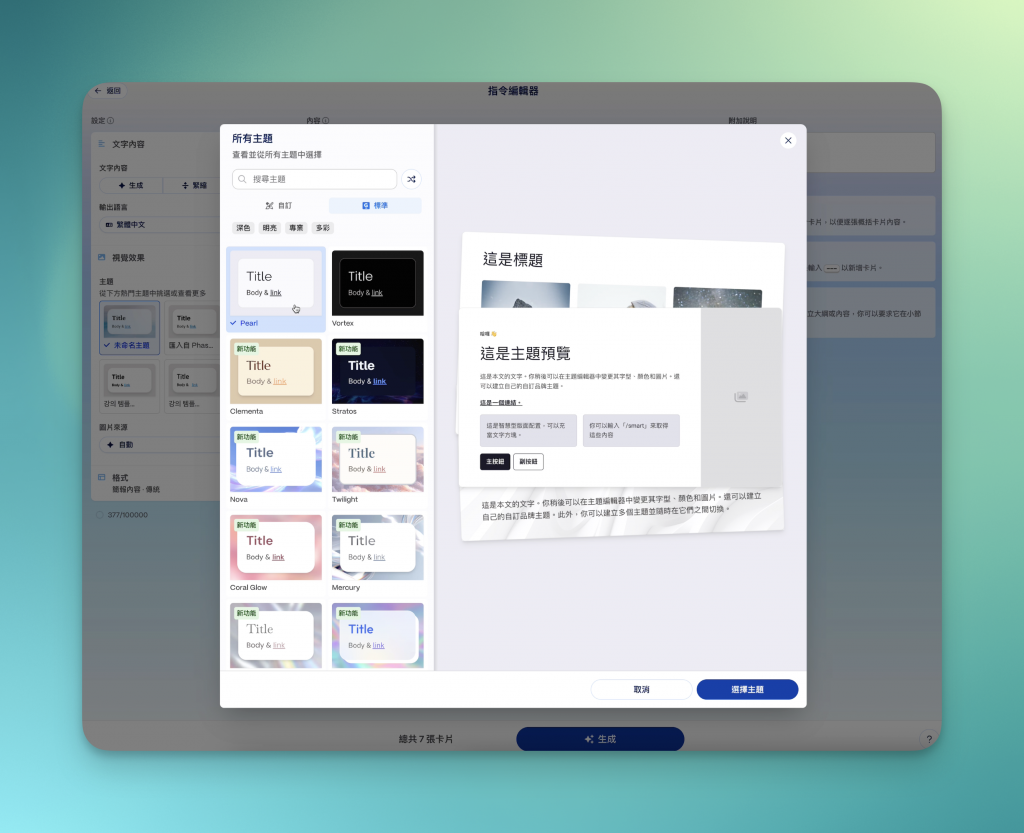Click the 377/100000 character count

(127, 515)
